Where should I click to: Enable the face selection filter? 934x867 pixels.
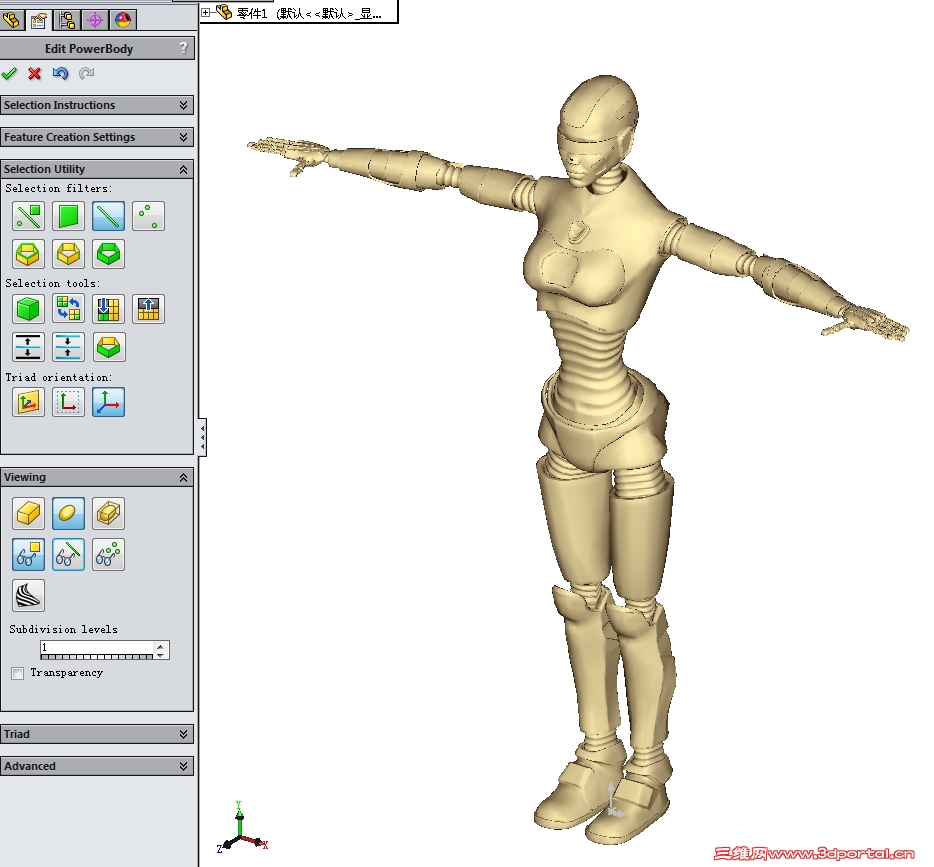point(69,216)
